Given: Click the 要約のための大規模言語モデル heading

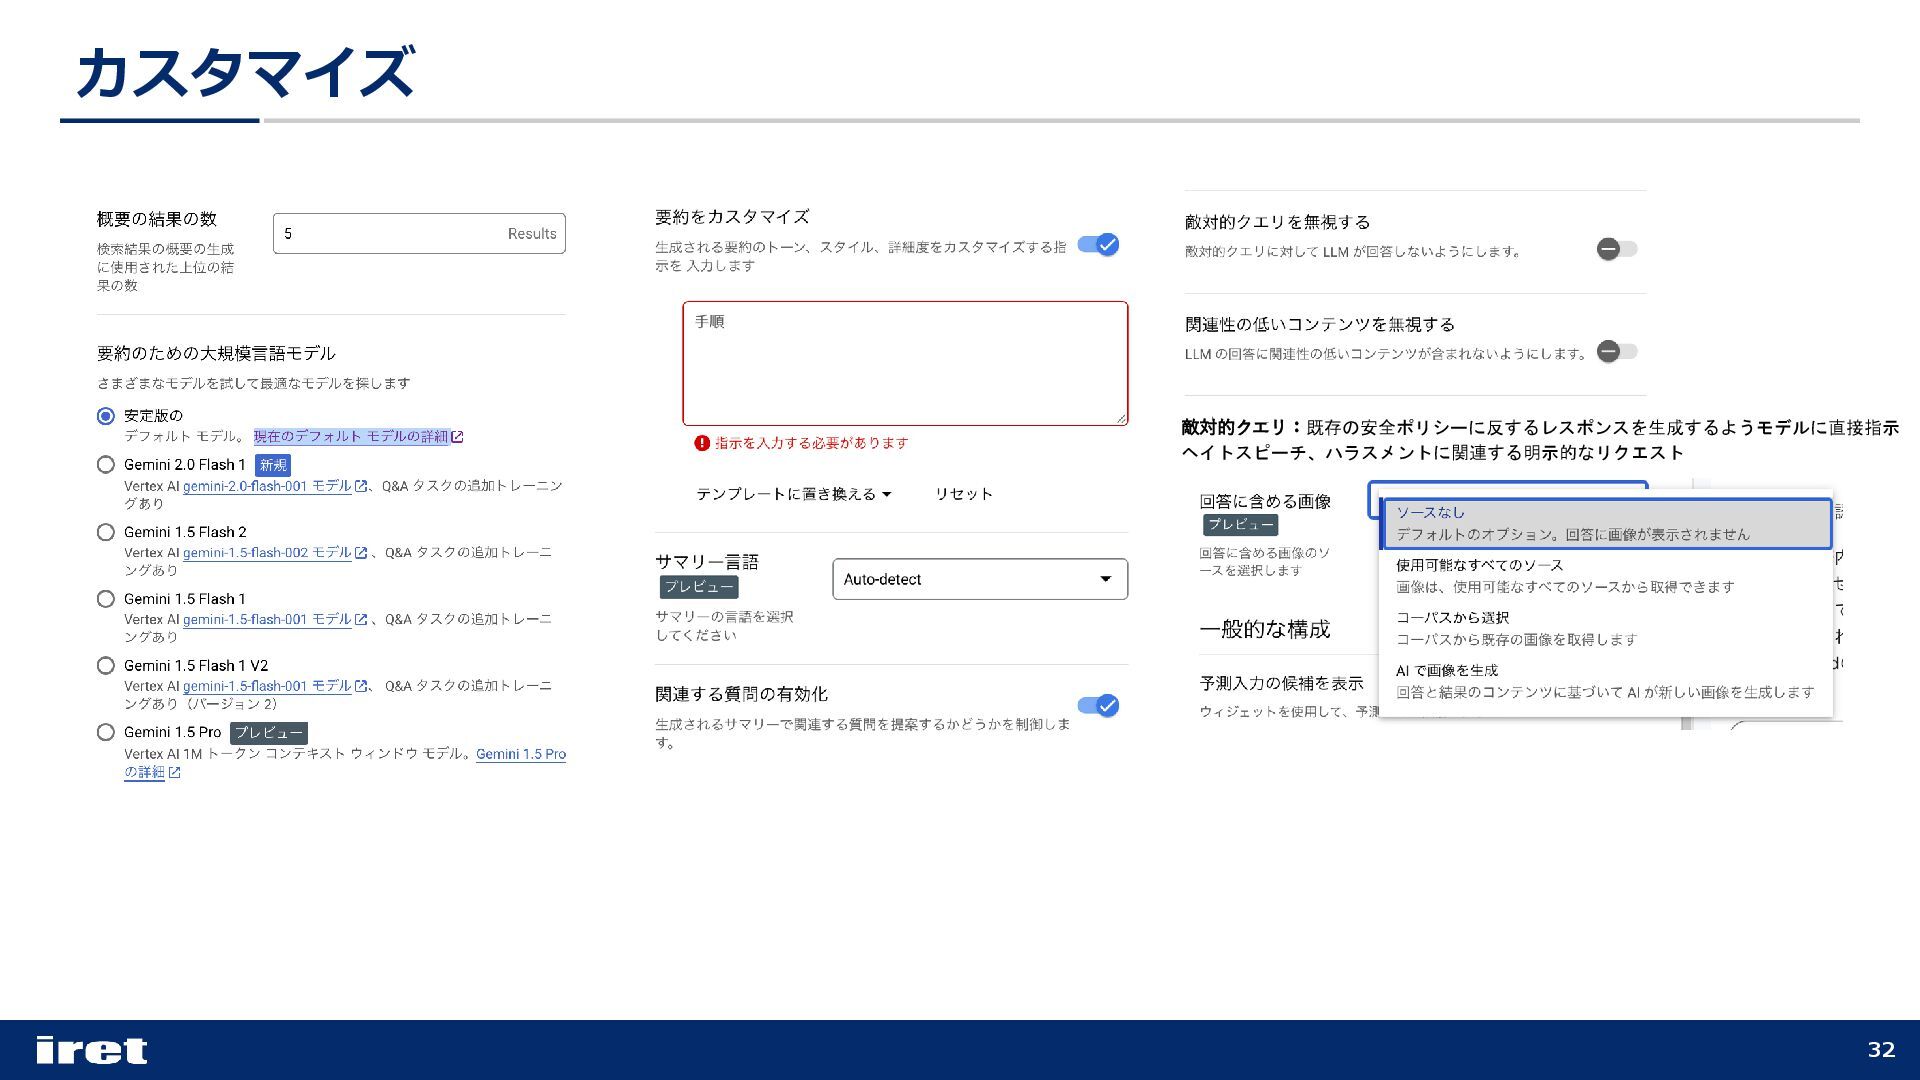Looking at the screenshot, I should click(216, 353).
